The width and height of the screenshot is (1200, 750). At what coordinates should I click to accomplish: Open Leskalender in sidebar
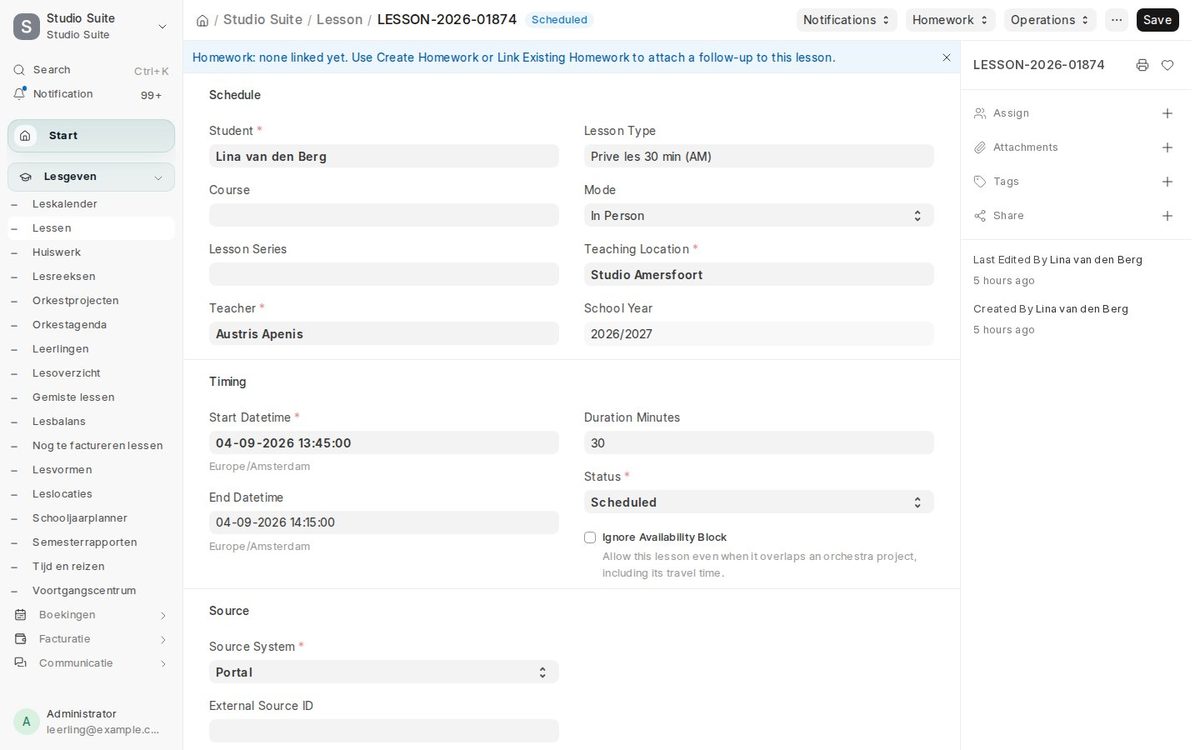tap(65, 204)
